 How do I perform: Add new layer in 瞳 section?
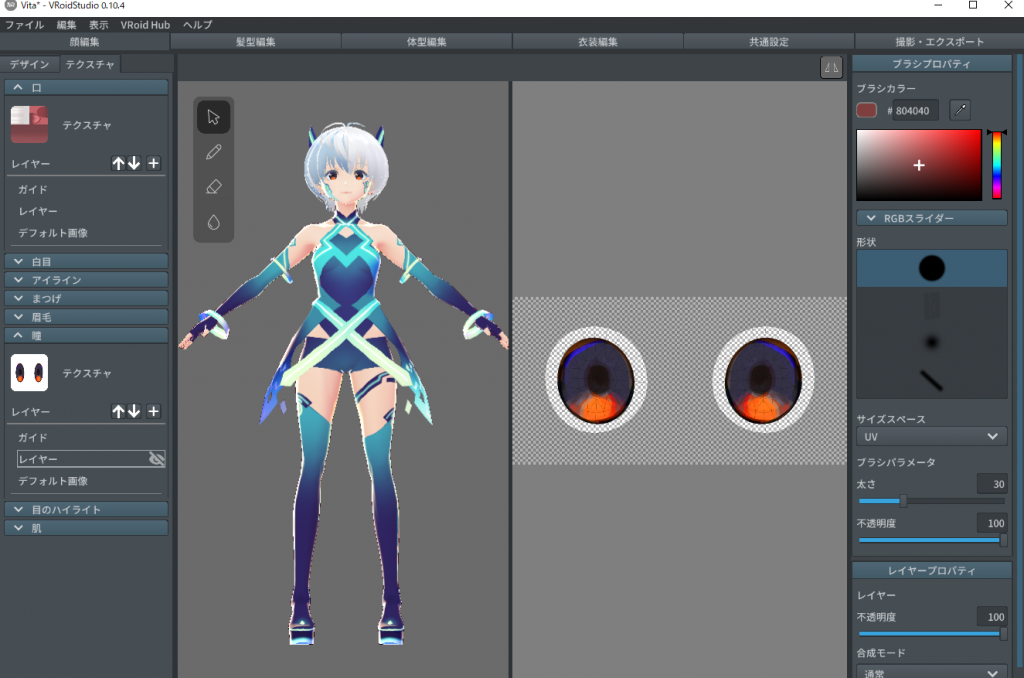[154, 411]
